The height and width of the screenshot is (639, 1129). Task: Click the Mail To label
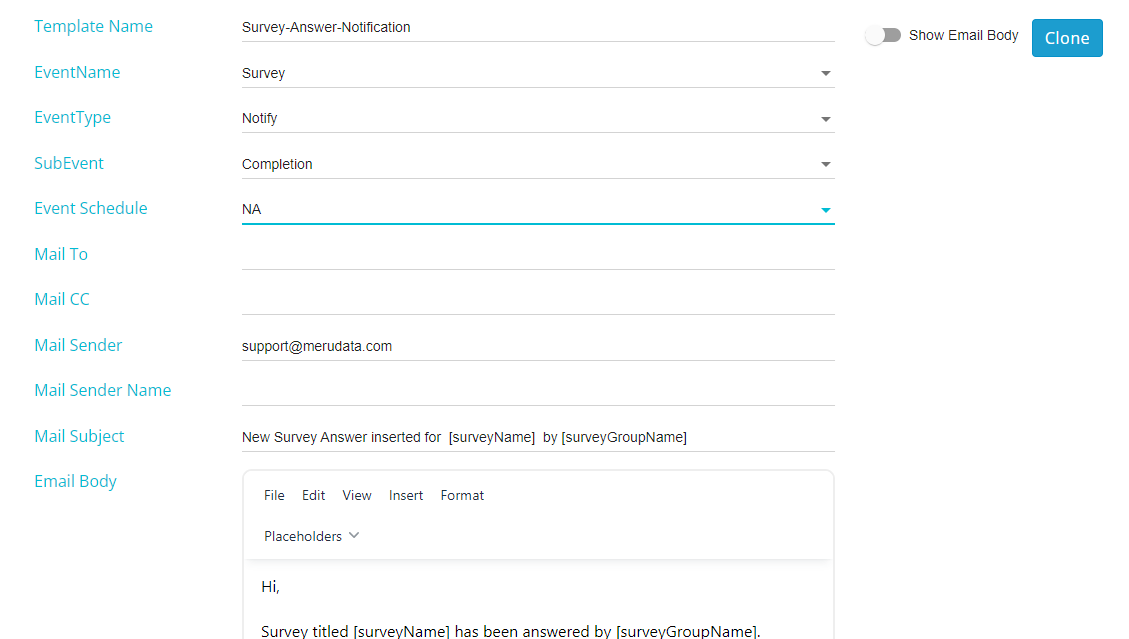pos(61,254)
